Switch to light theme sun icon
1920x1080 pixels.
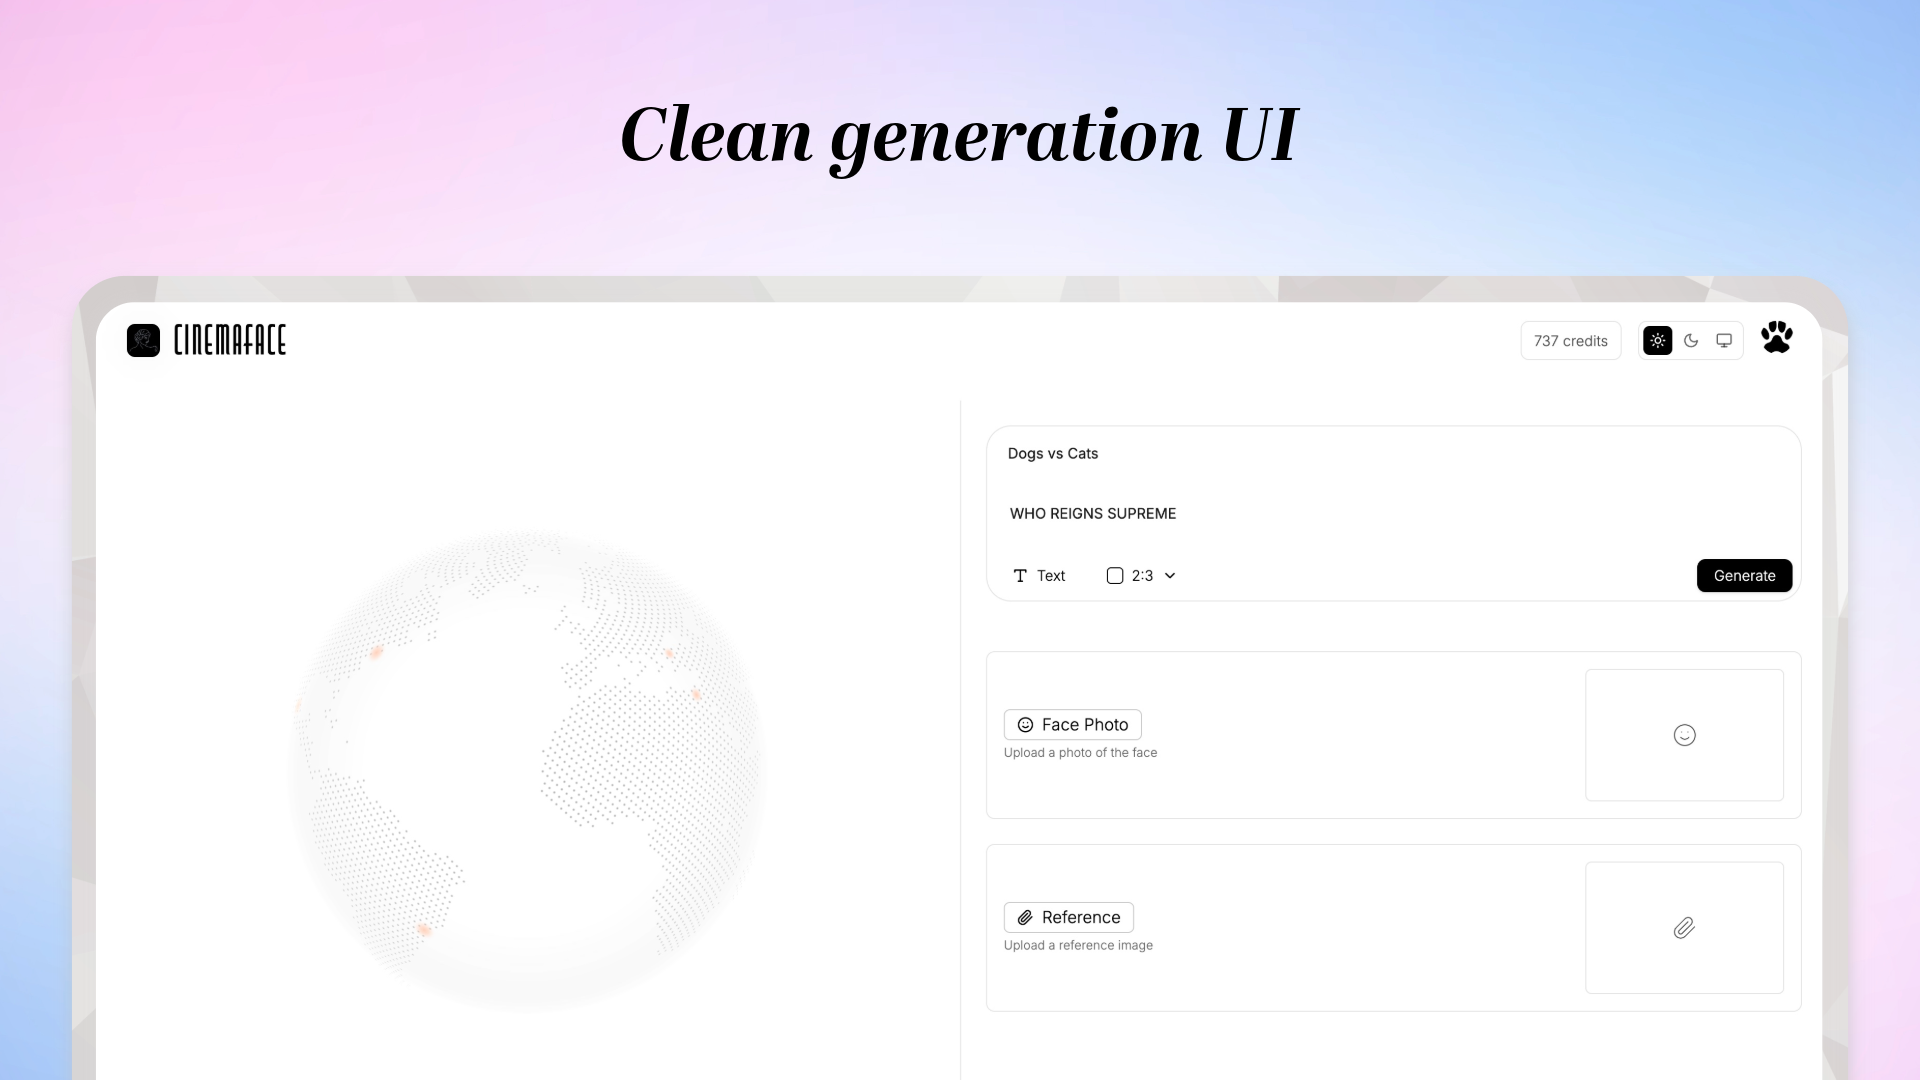(1657, 341)
